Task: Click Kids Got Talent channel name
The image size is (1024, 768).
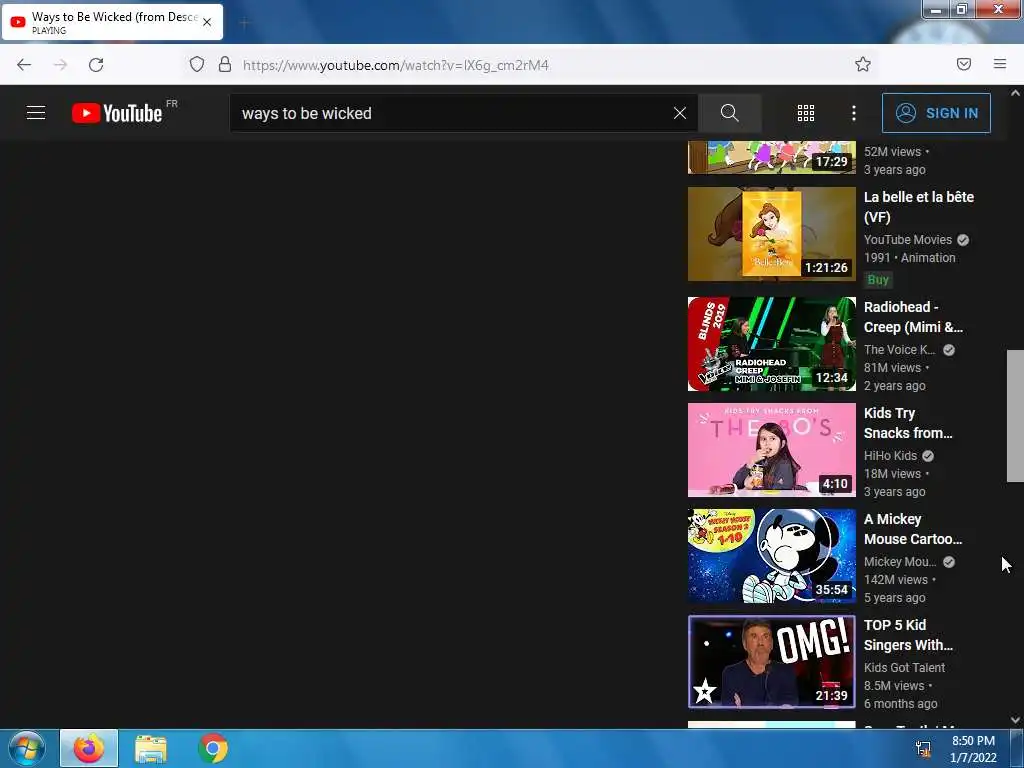Action: click(x=904, y=667)
